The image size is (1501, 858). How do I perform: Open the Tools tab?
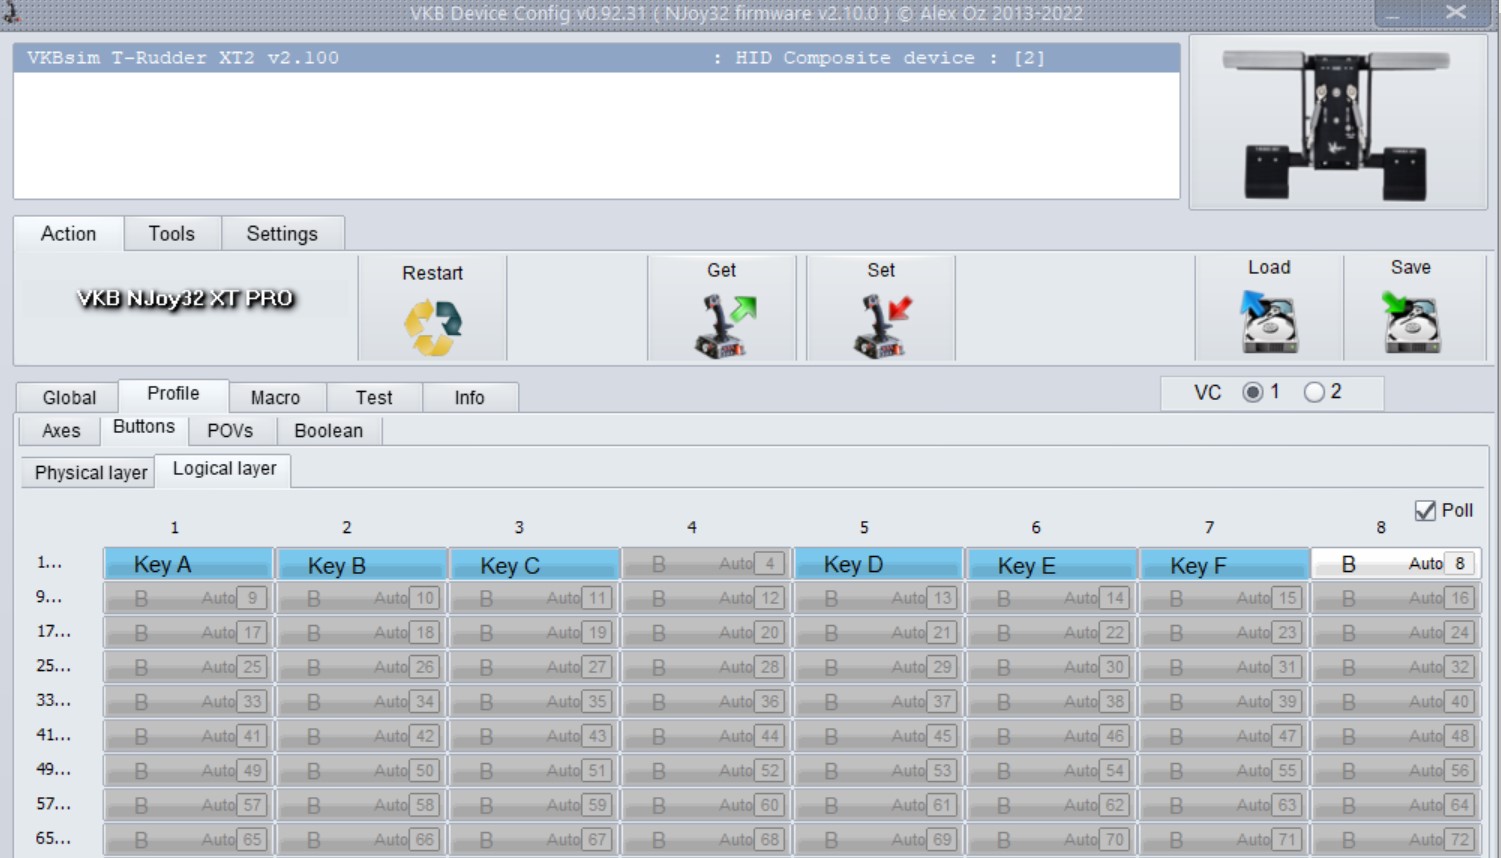(x=172, y=234)
